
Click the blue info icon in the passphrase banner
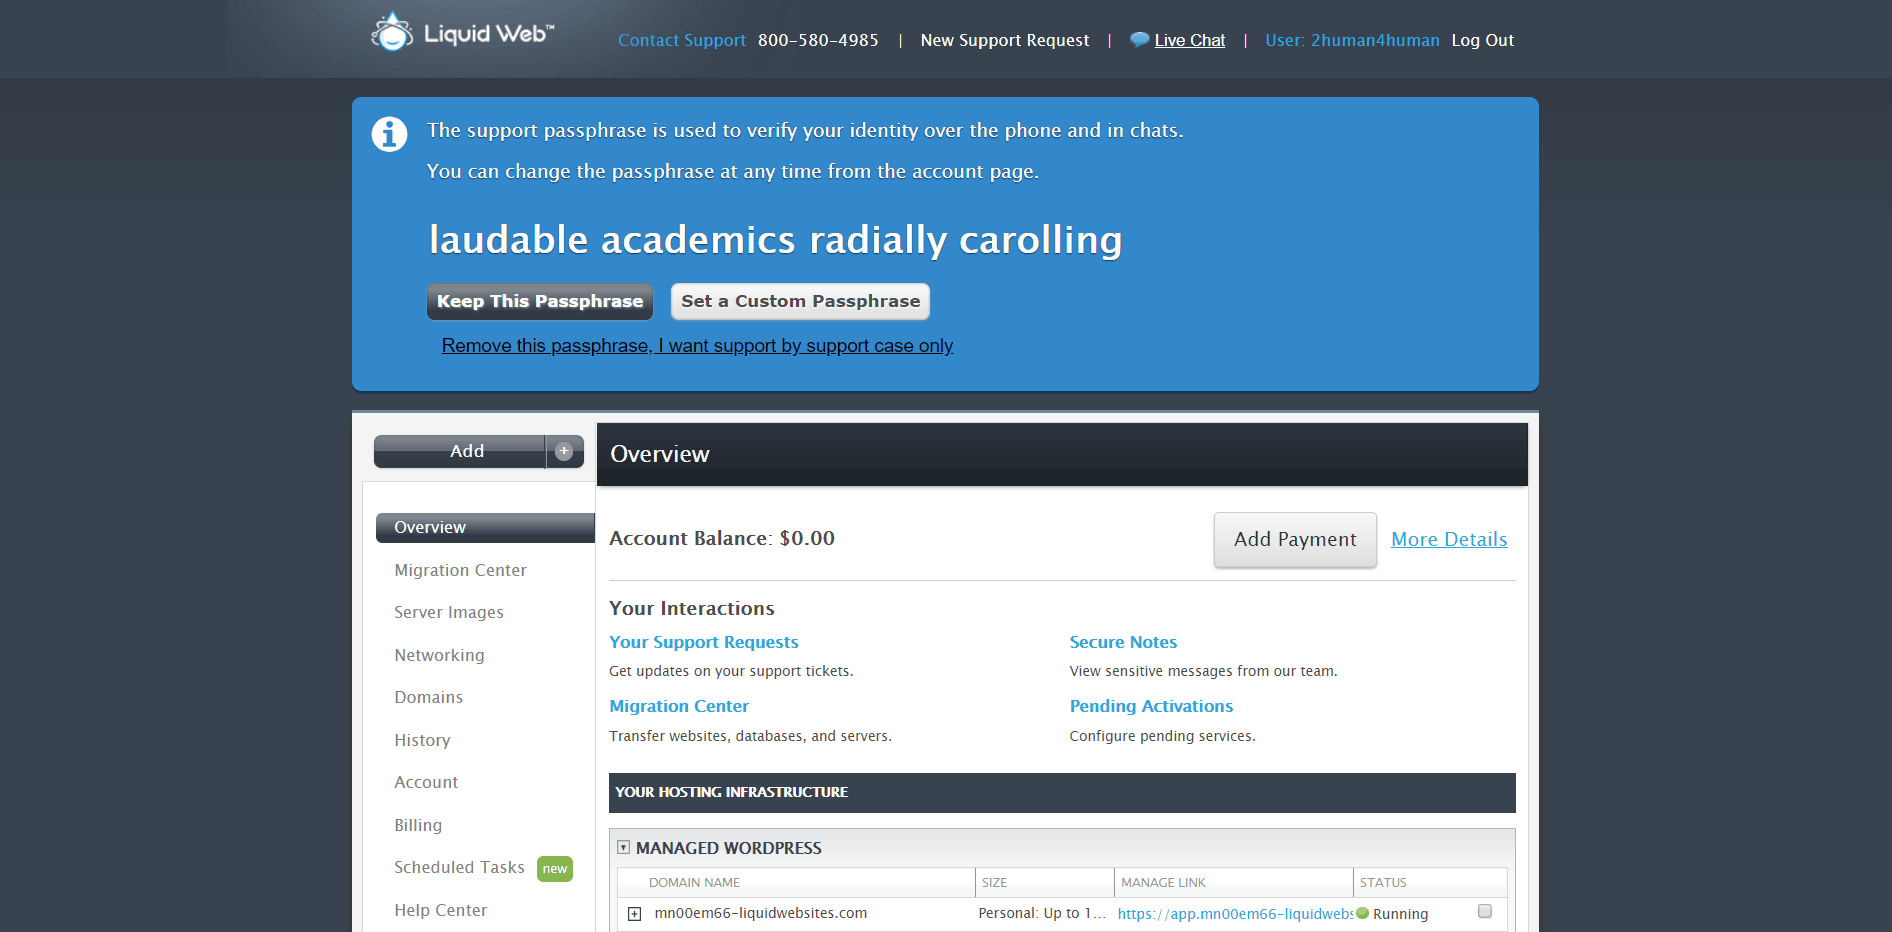[389, 134]
